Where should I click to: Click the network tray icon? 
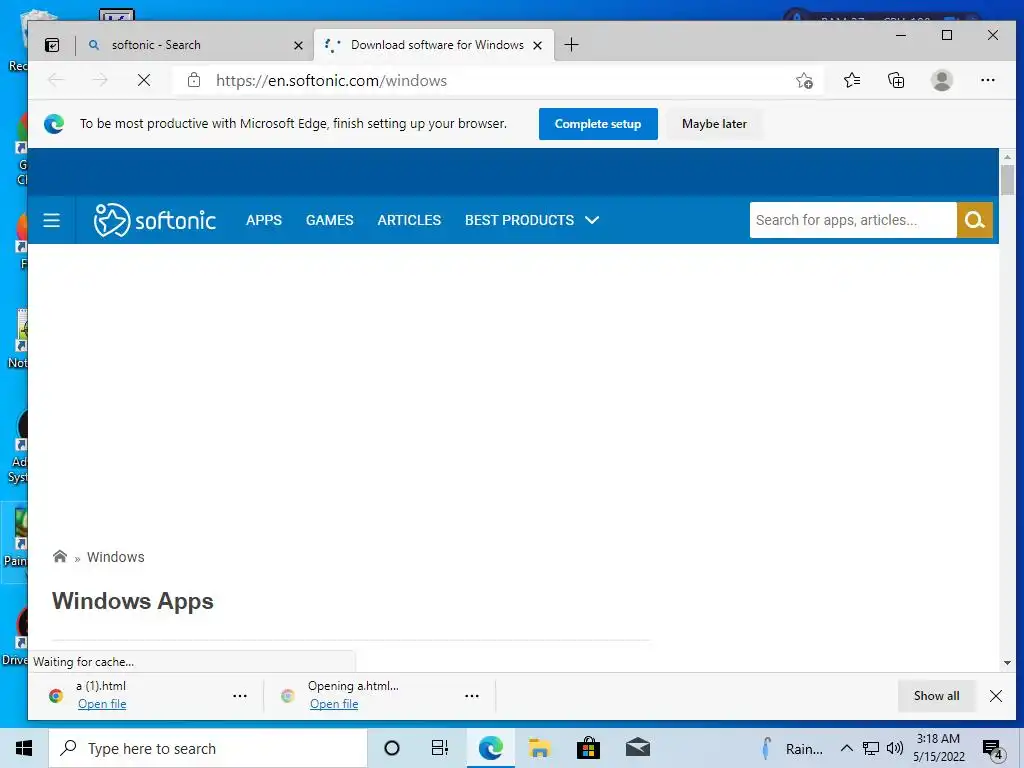coord(871,748)
